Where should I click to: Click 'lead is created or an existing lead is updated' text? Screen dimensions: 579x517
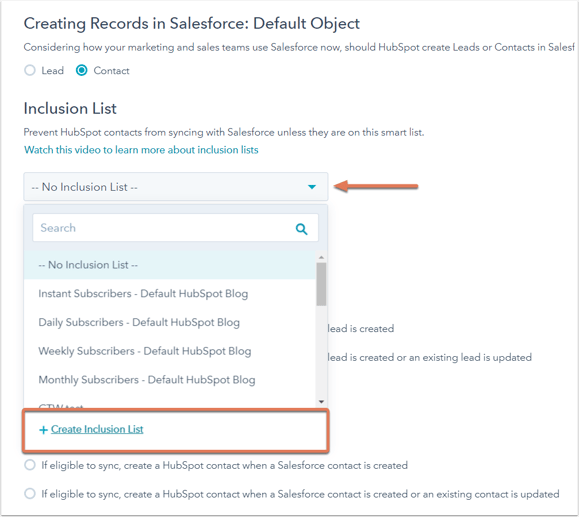[x=430, y=357]
